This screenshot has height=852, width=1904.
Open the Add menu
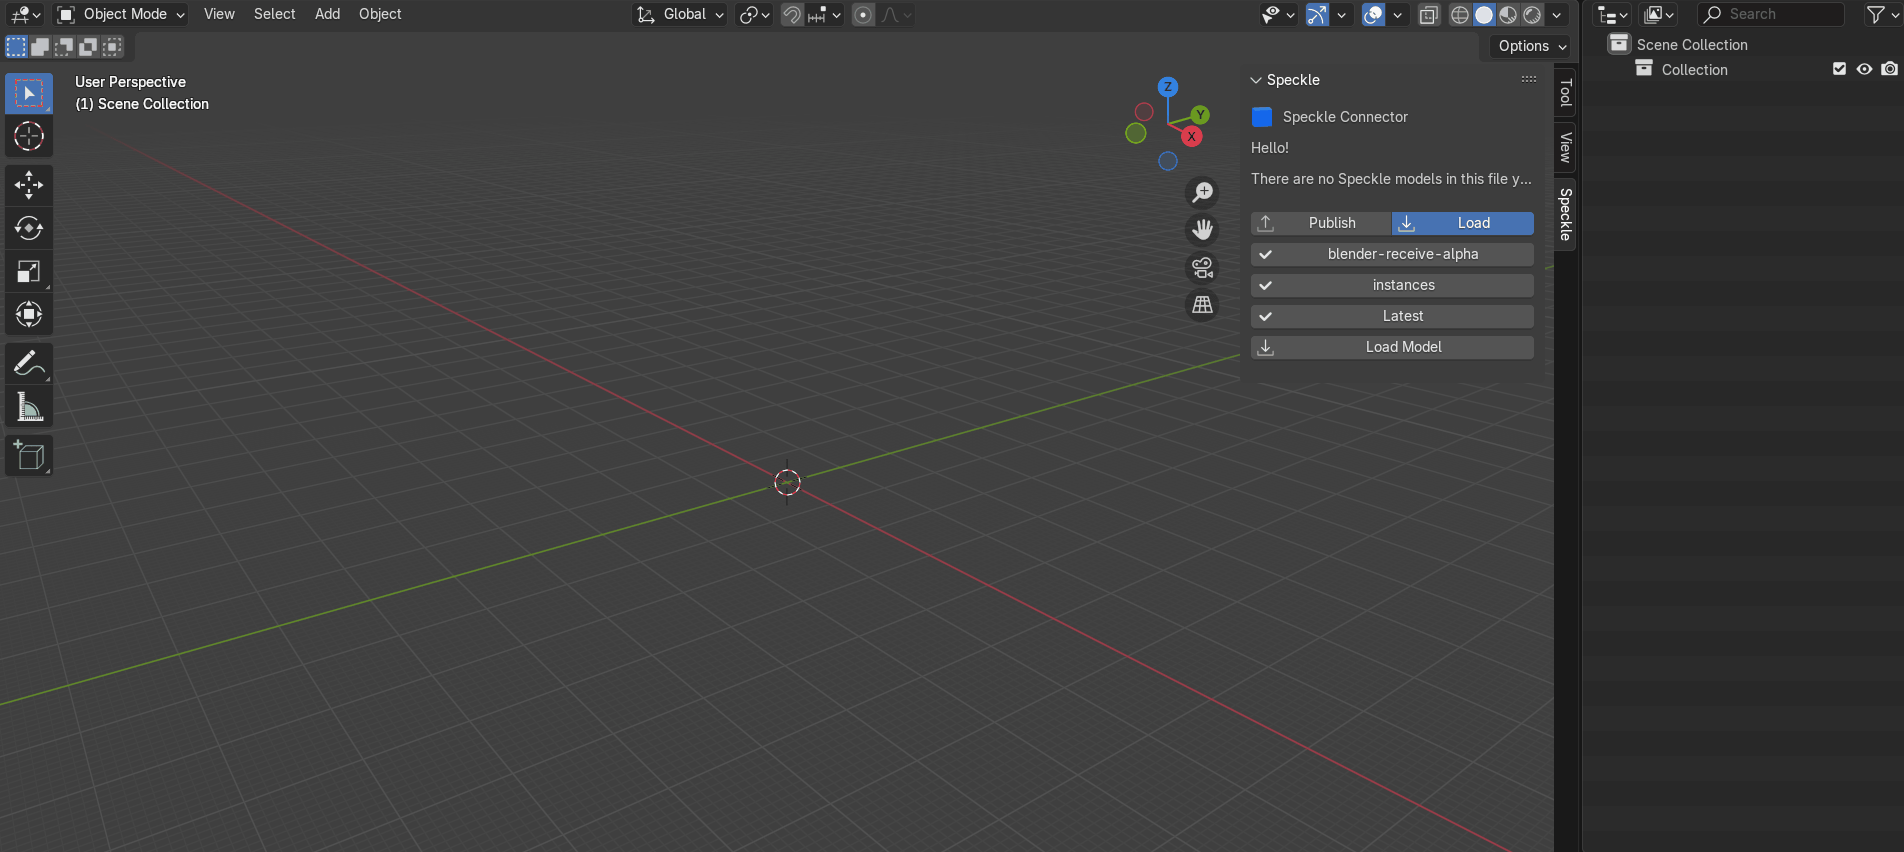pos(327,14)
